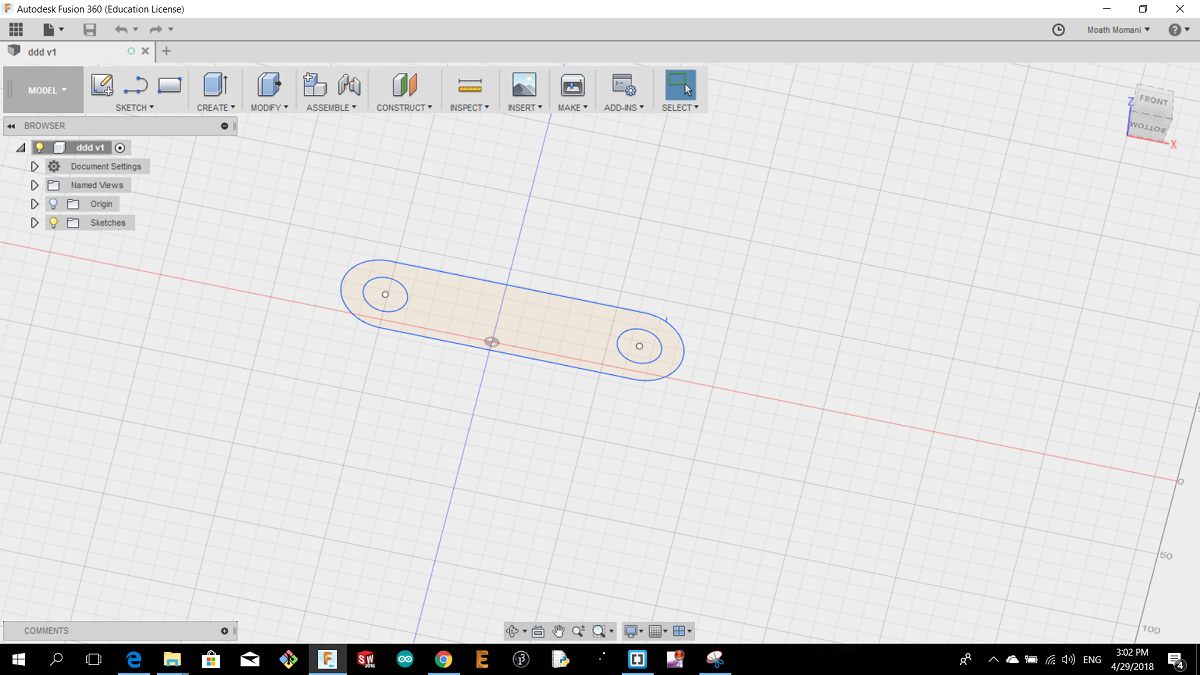1200x675 pixels.
Task: Activate the Select tool icon
Action: [680, 85]
